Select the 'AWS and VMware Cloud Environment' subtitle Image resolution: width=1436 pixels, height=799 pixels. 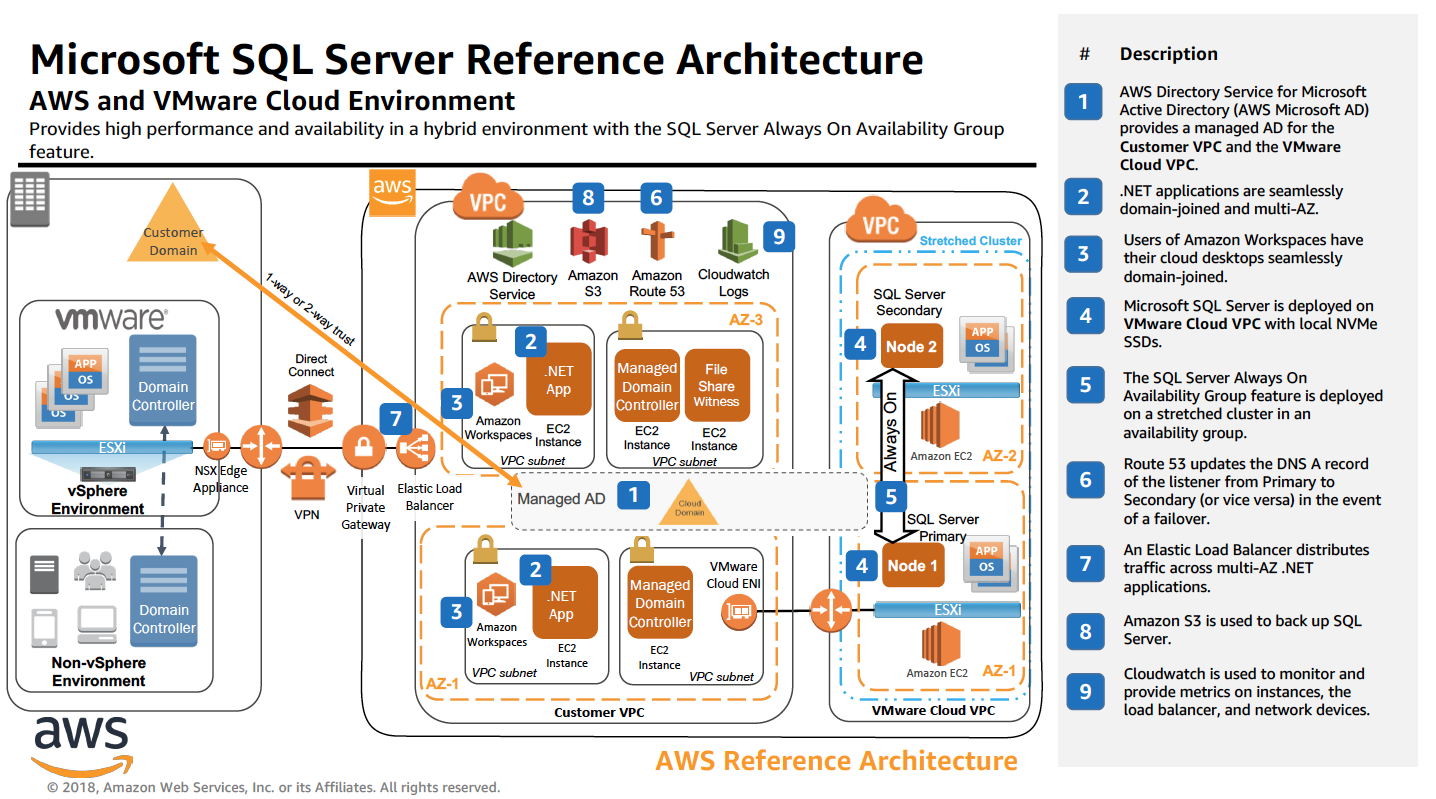point(273,101)
